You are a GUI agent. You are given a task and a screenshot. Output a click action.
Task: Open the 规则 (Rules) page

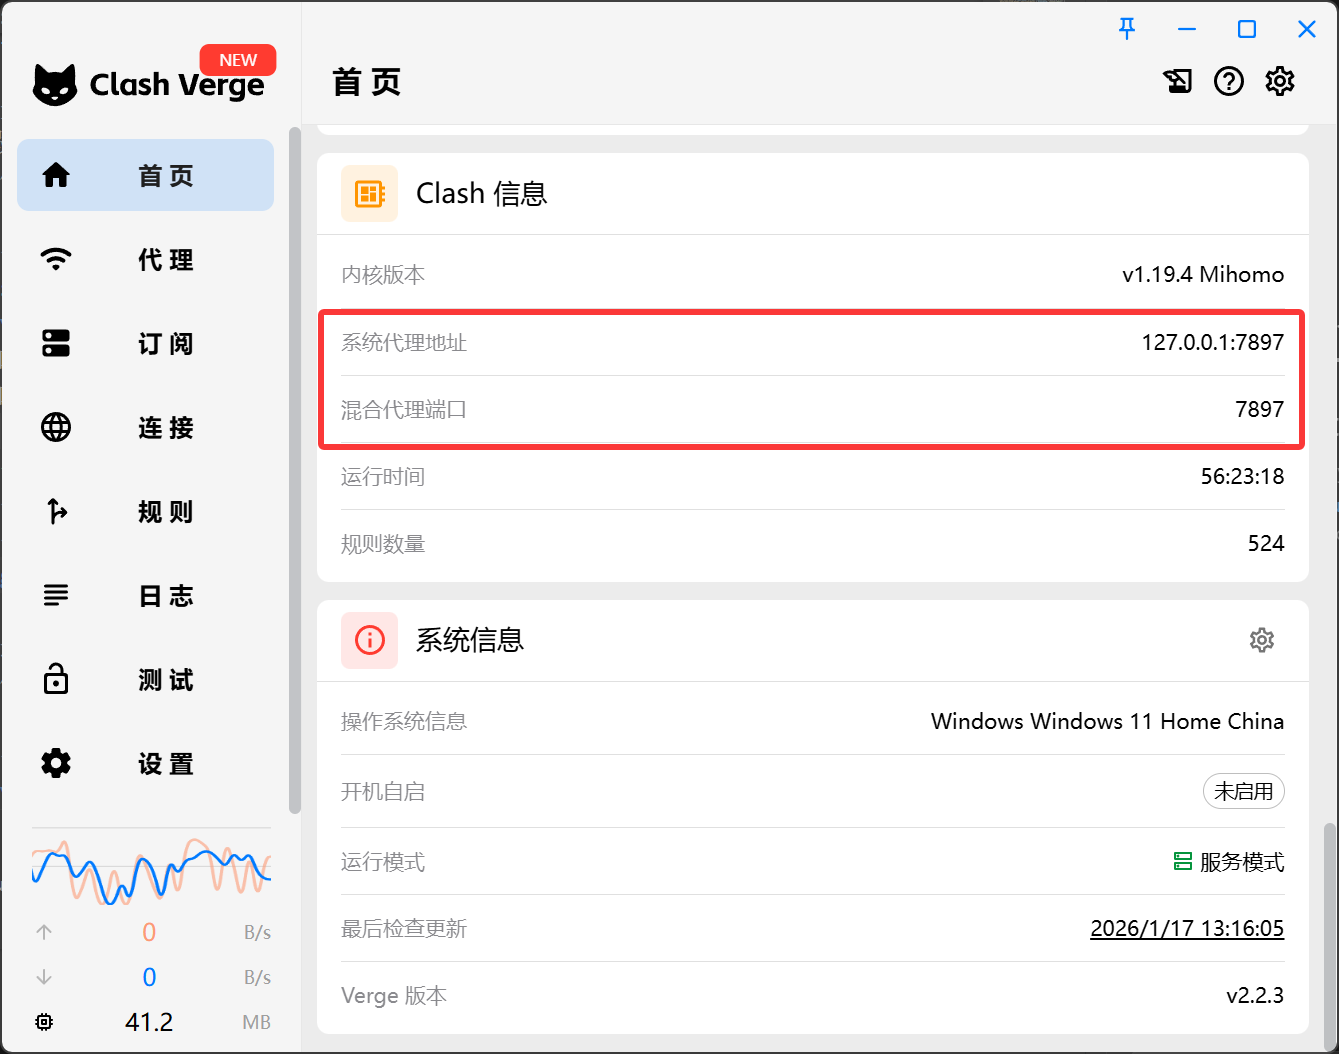click(x=145, y=511)
